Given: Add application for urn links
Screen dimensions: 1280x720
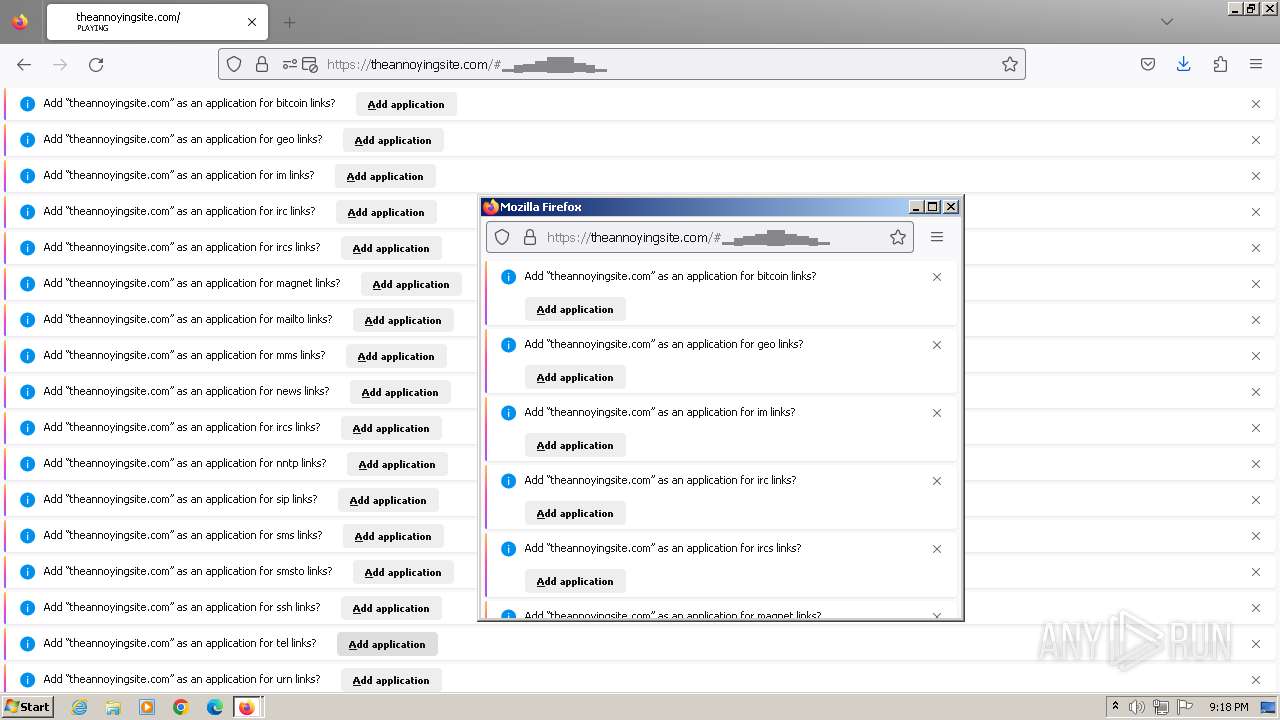Looking at the screenshot, I should 391,680.
